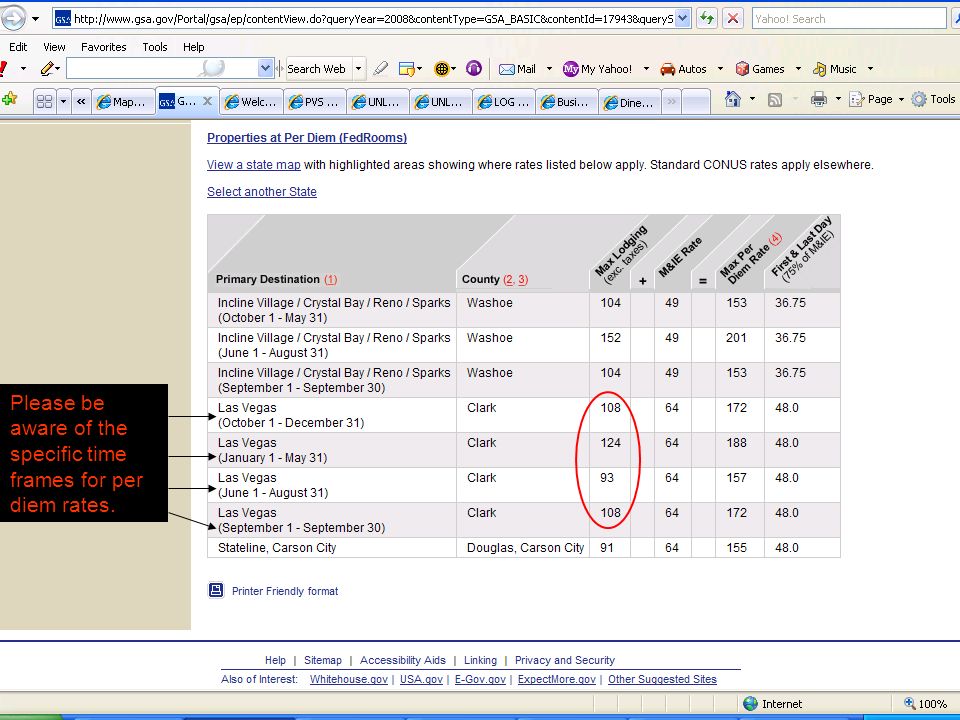Click the magnifier zoom icon in status bar
Image resolution: width=960 pixels, height=720 pixels.
pyautogui.click(x=910, y=704)
